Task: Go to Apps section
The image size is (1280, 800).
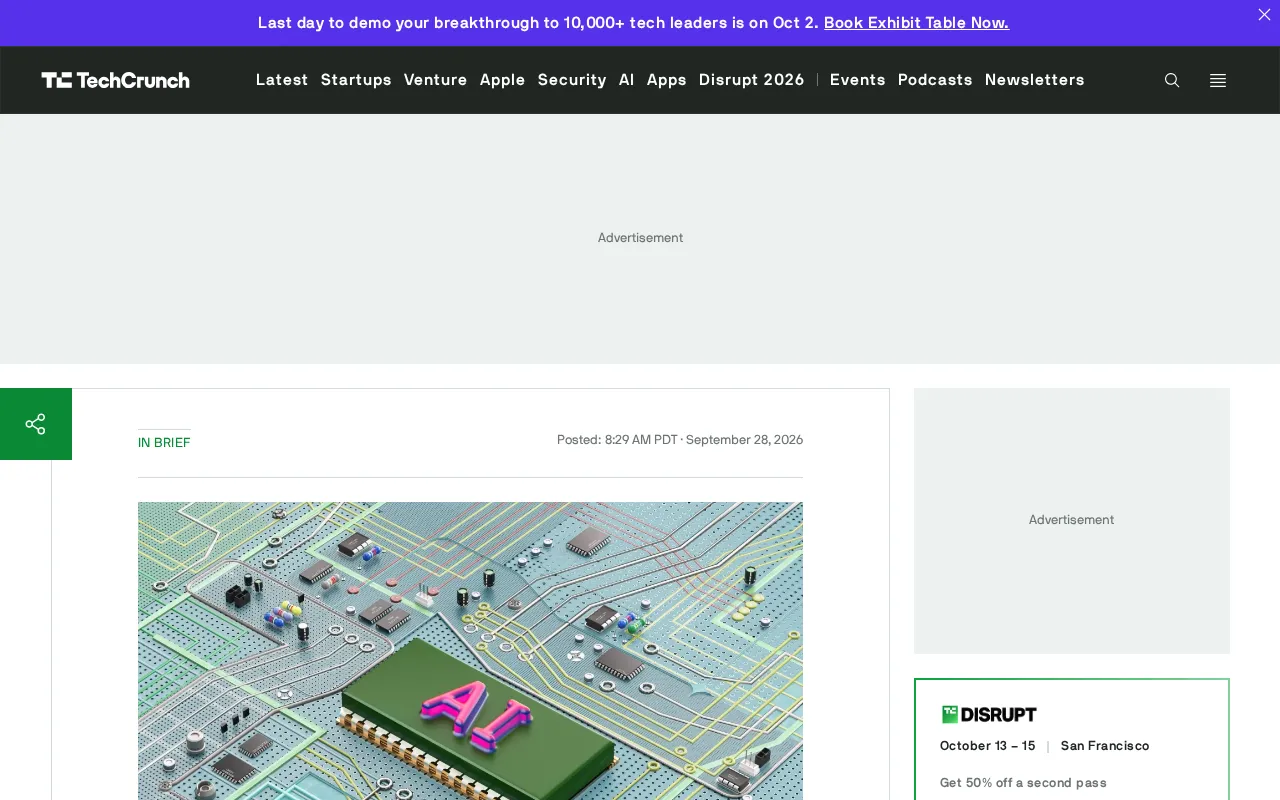Action: pos(667,80)
